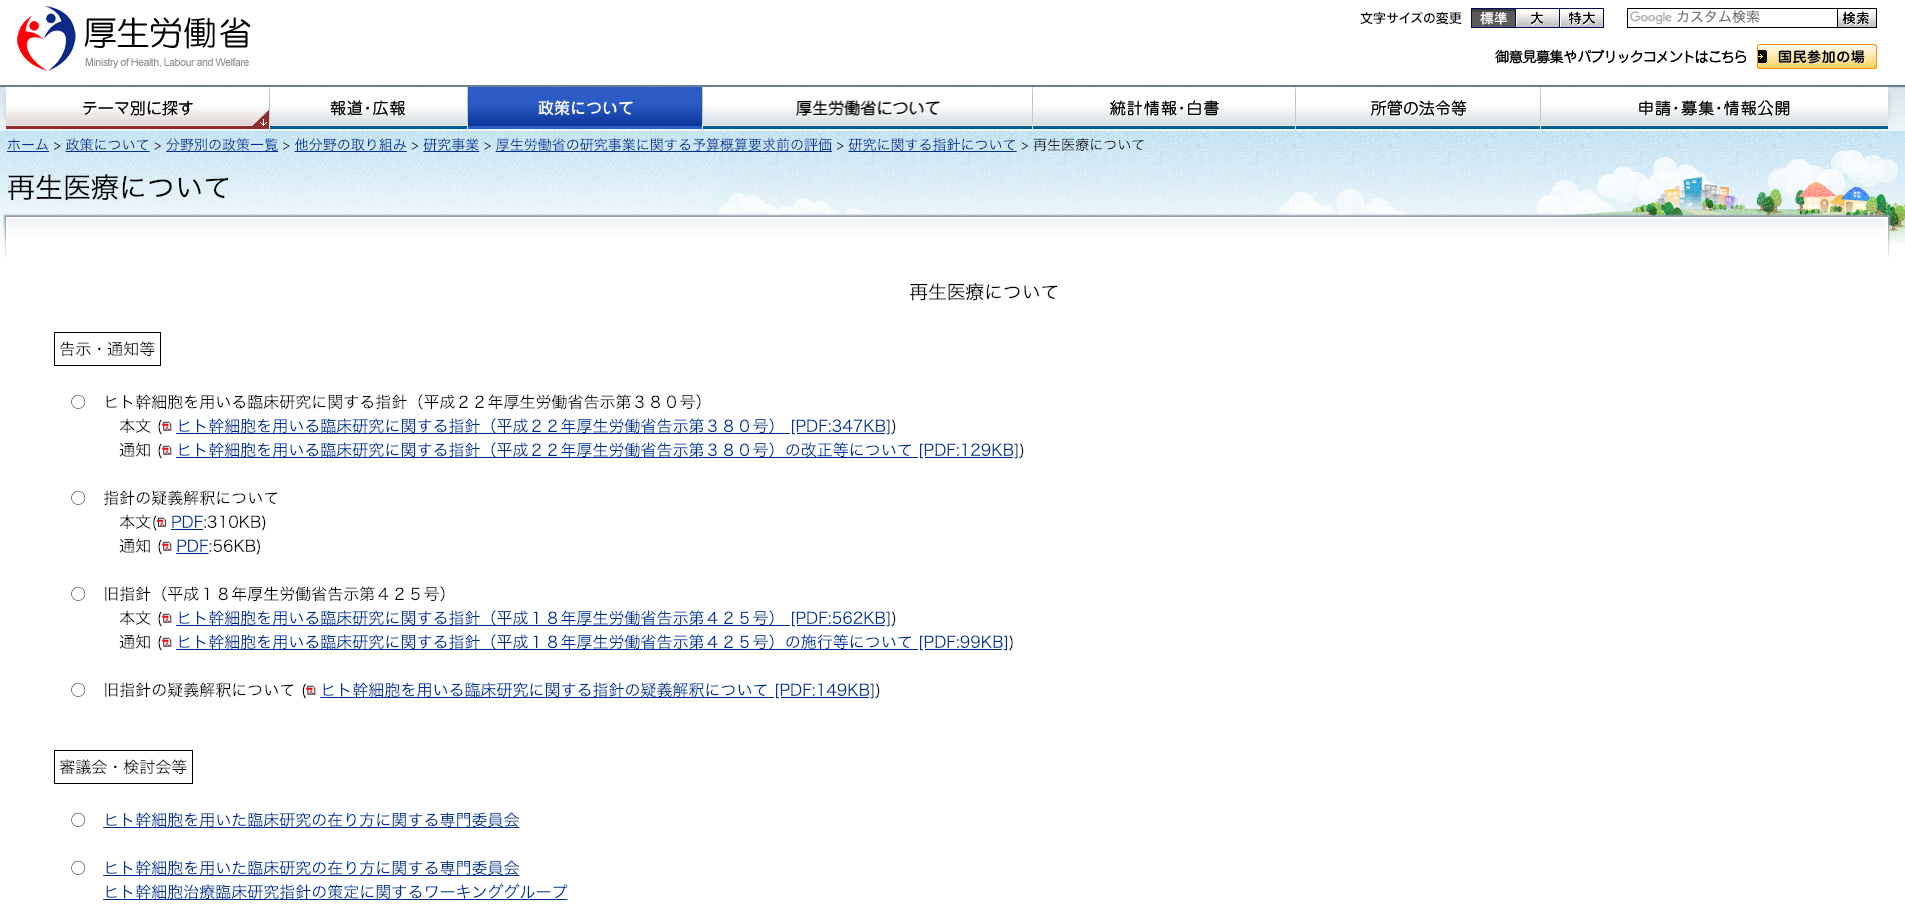This screenshot has width=1905, height=908.
Task: Click the 国民参加の場 button
Action: (x=1817, y=57)
